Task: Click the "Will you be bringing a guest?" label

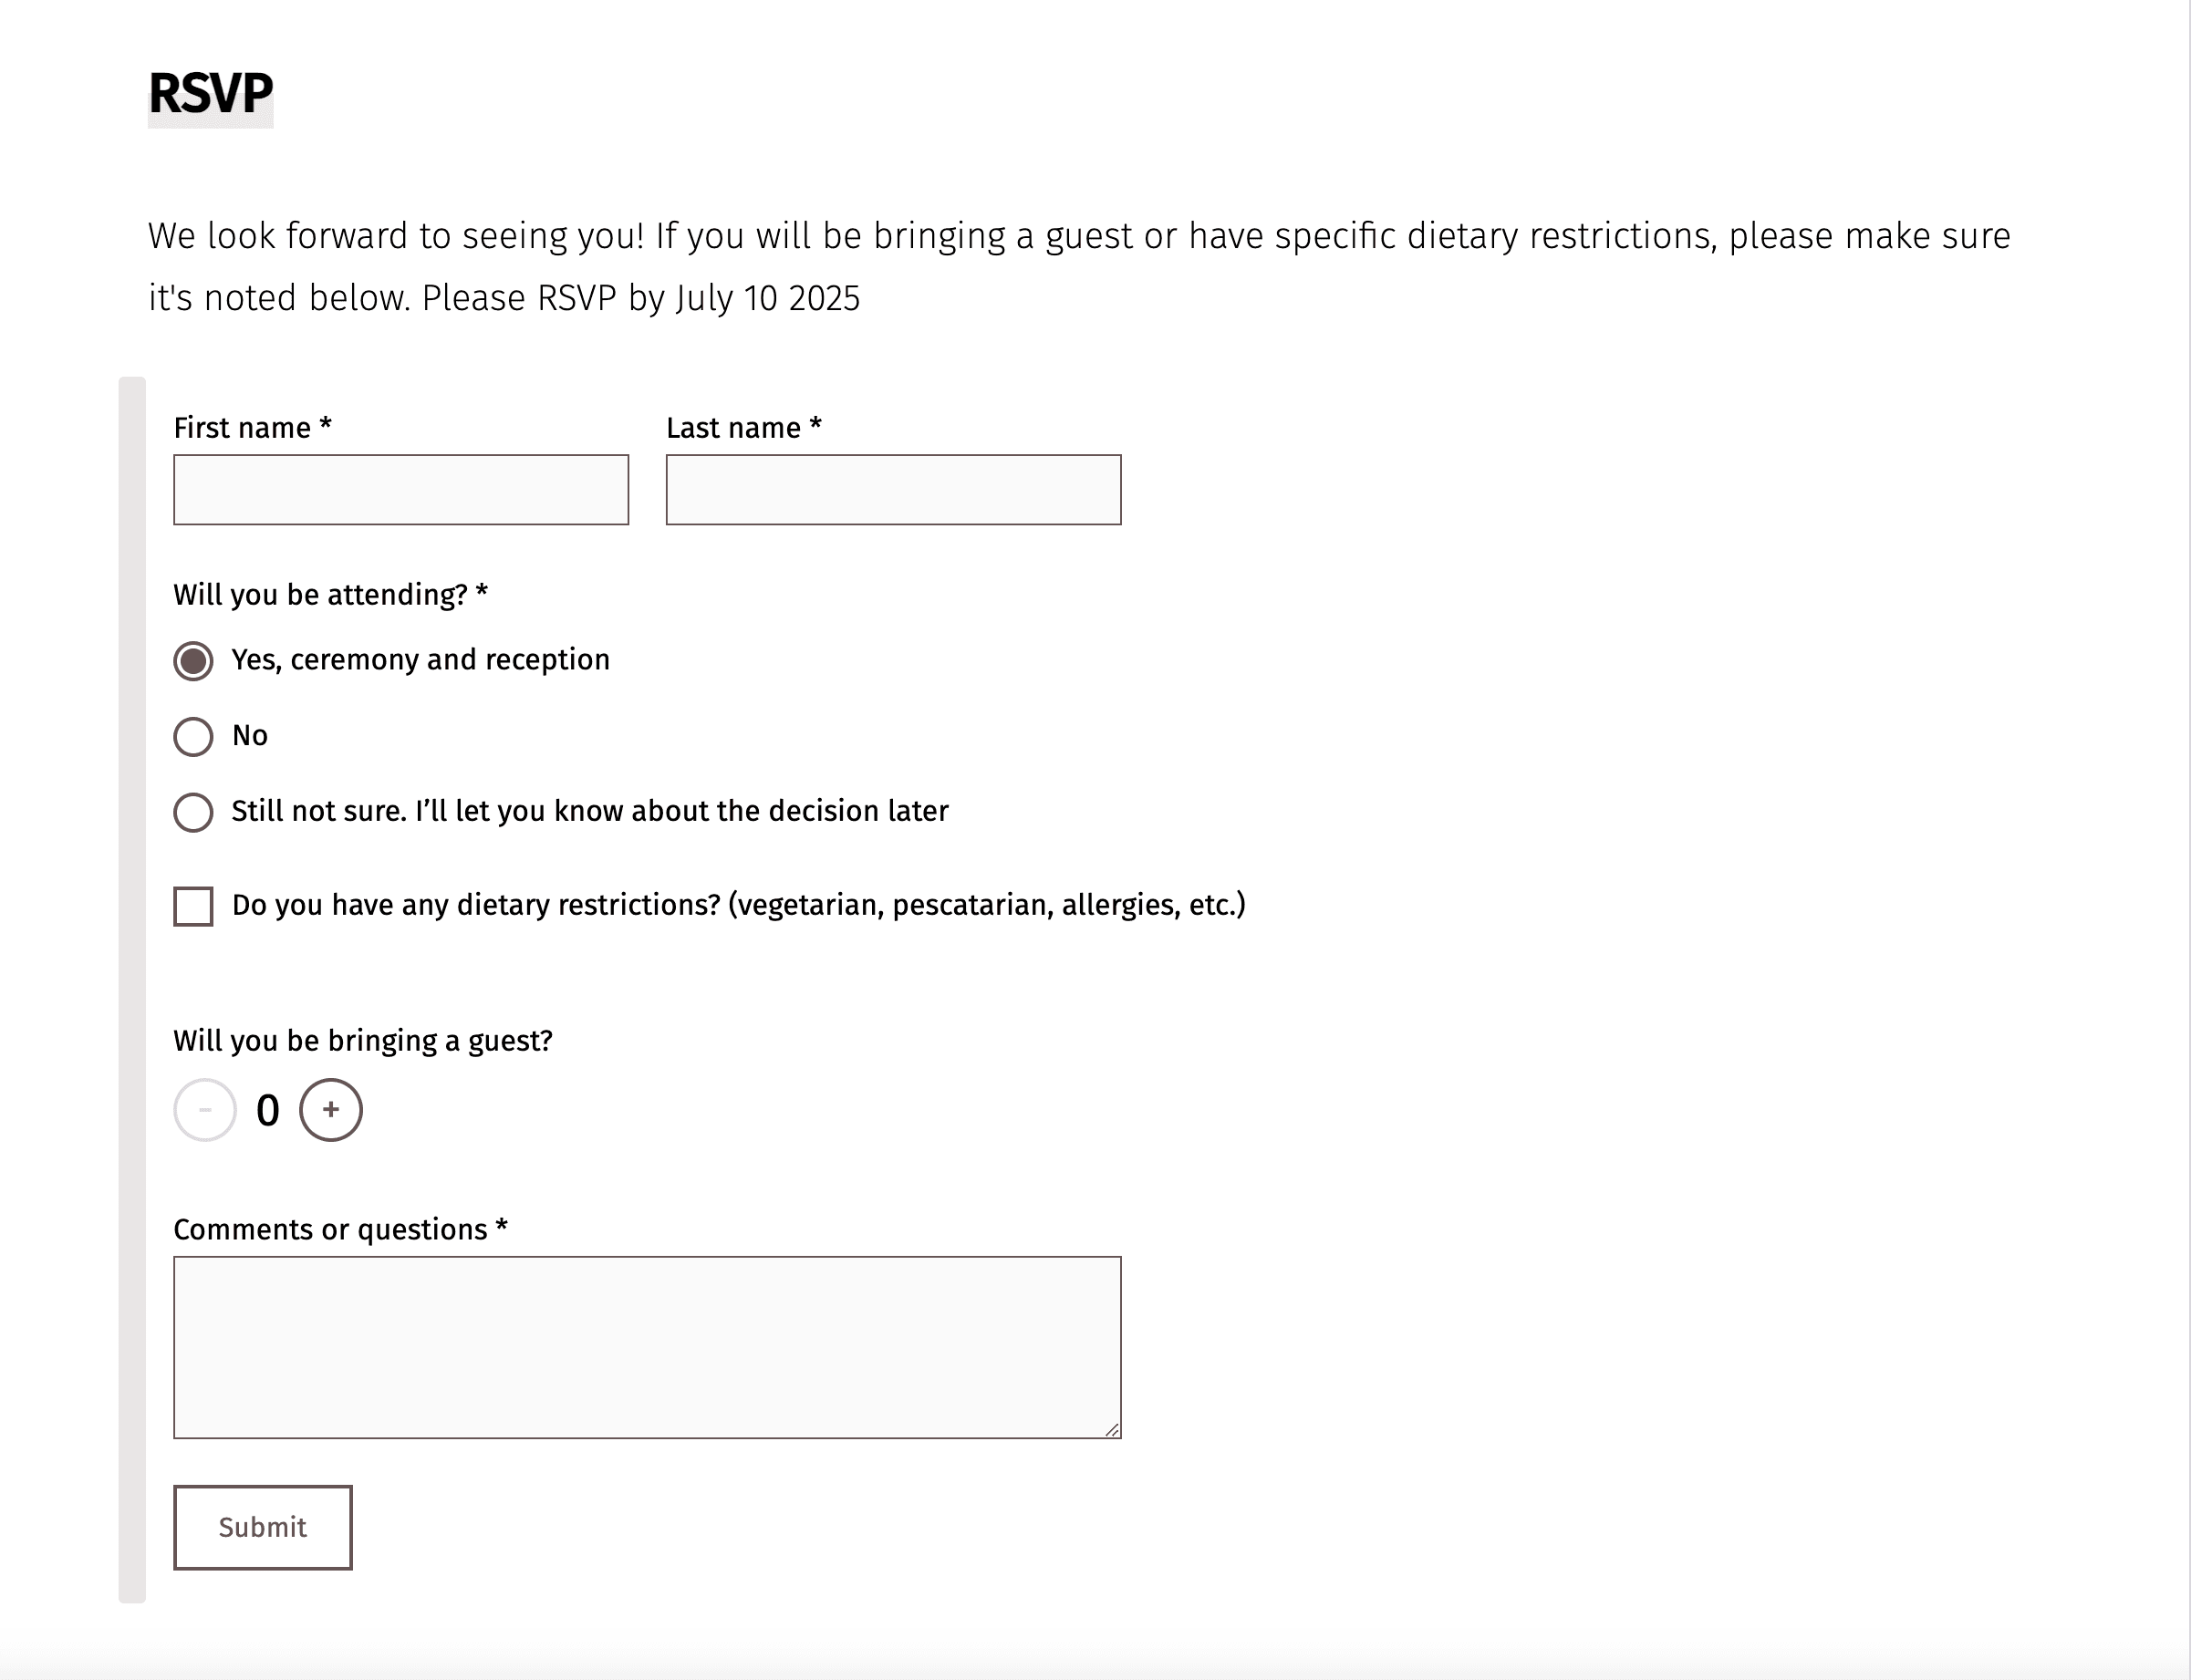Action: click(x=363, y=1041)
